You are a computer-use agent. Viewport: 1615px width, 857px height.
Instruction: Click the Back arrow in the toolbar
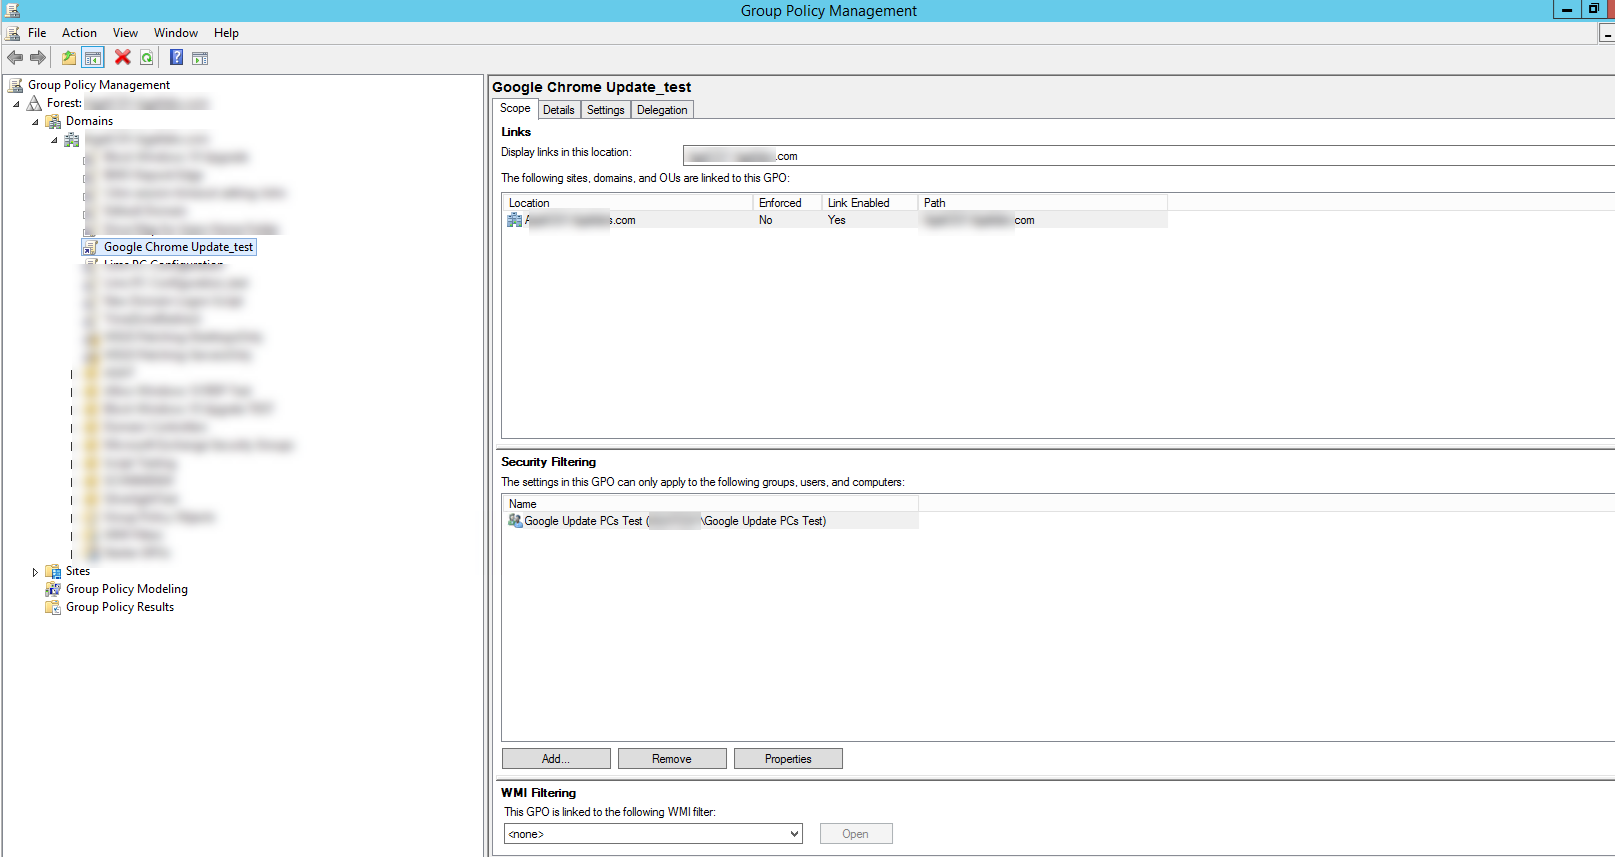[x=15, y=58]
